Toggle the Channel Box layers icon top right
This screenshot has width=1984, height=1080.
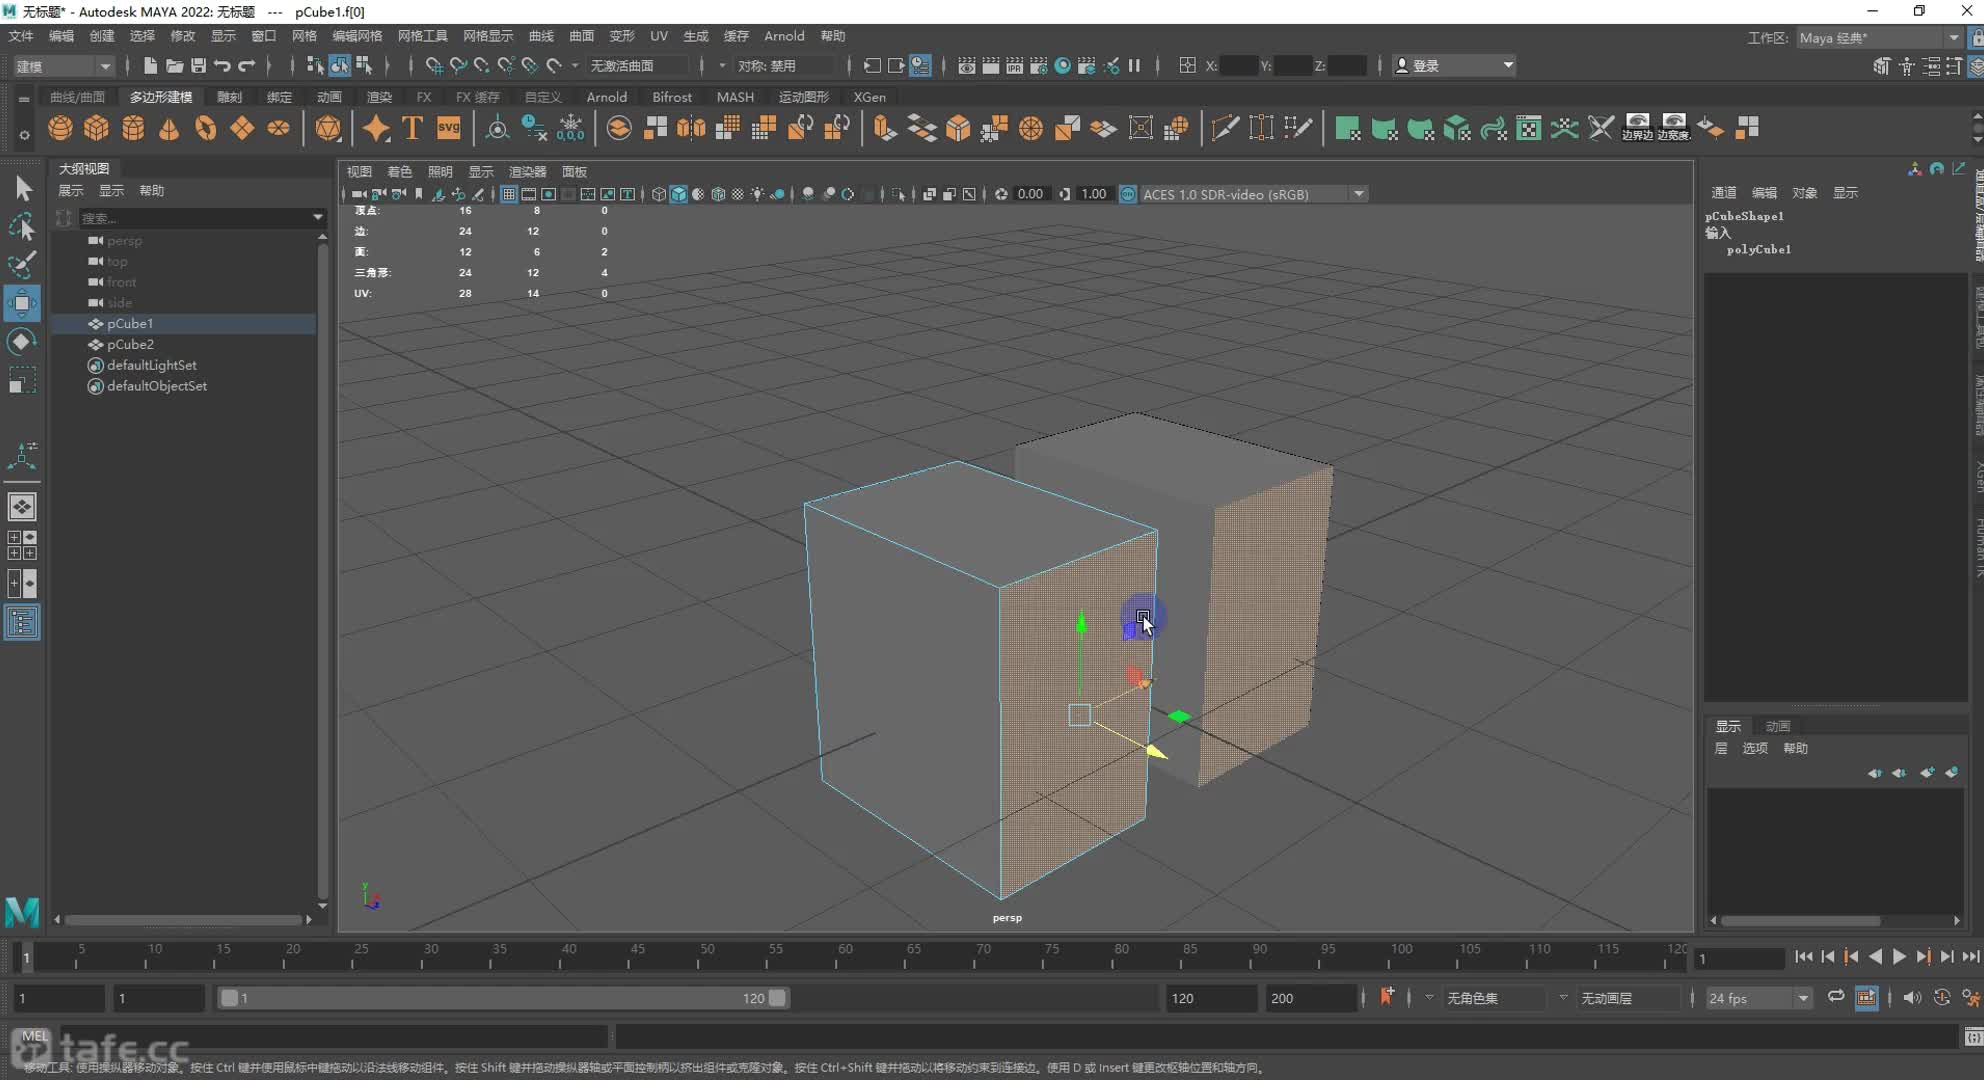(x=1976, y=66)
